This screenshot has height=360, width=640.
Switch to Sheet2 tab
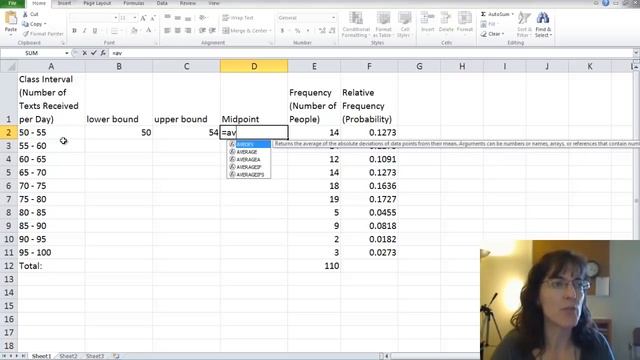pos(68,356)
